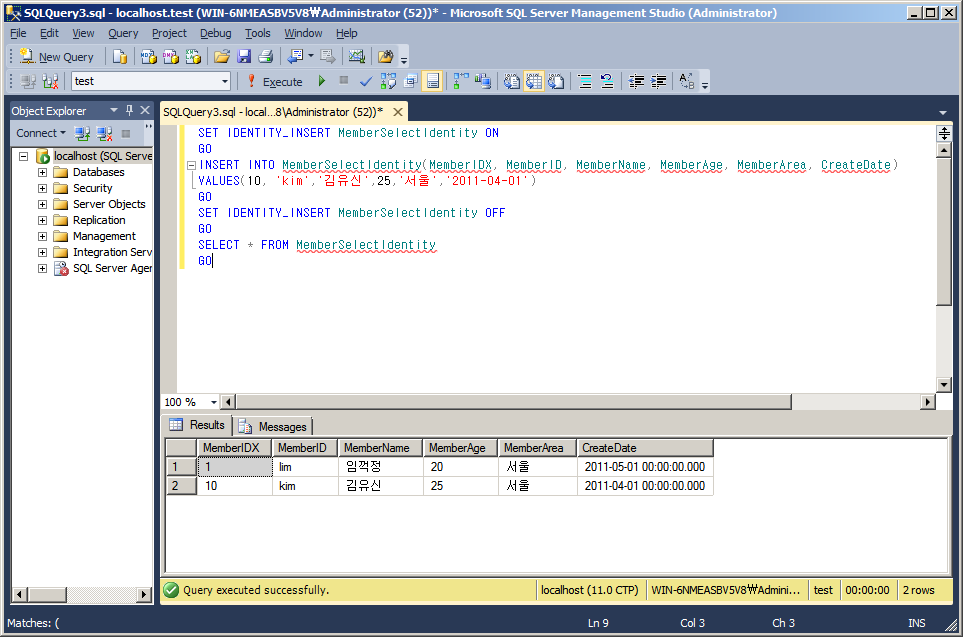Click the MemberName column header
963x637 pixels.
(x=380, y=448)
